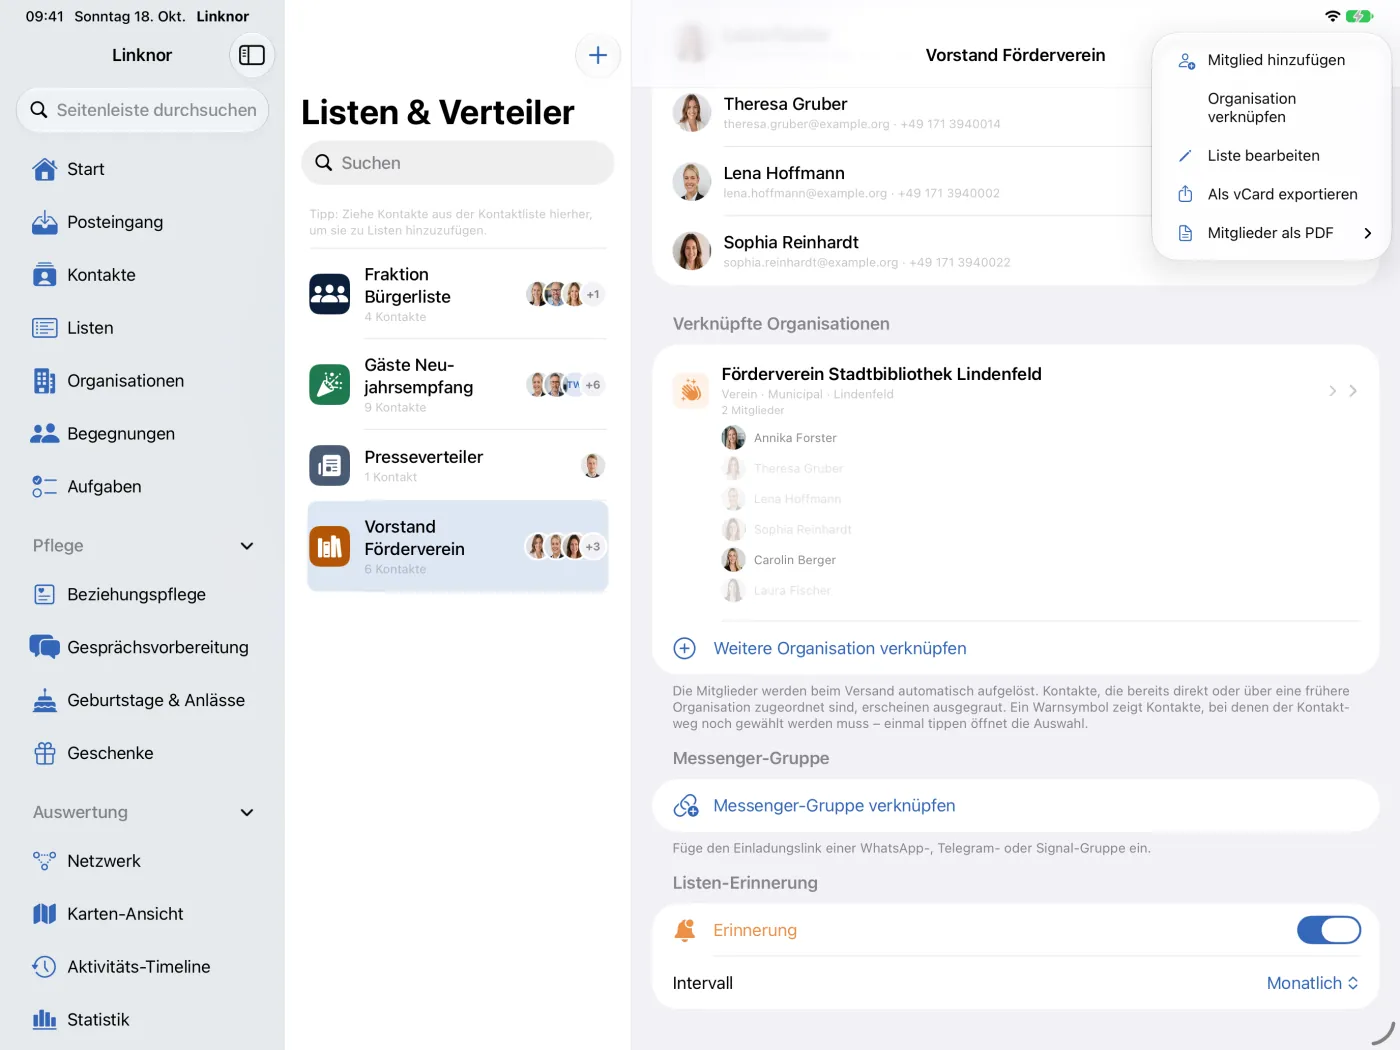The width and height of the screenshot is (1400, 1050).
Task: Change the Intervall Monatlich dropdown
Action: pyautogui.click(x=1312, y=983)
